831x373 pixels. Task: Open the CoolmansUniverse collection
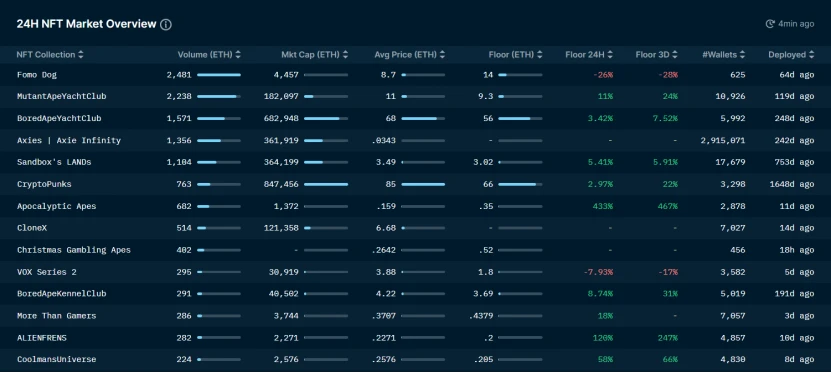tap(56, 359)
